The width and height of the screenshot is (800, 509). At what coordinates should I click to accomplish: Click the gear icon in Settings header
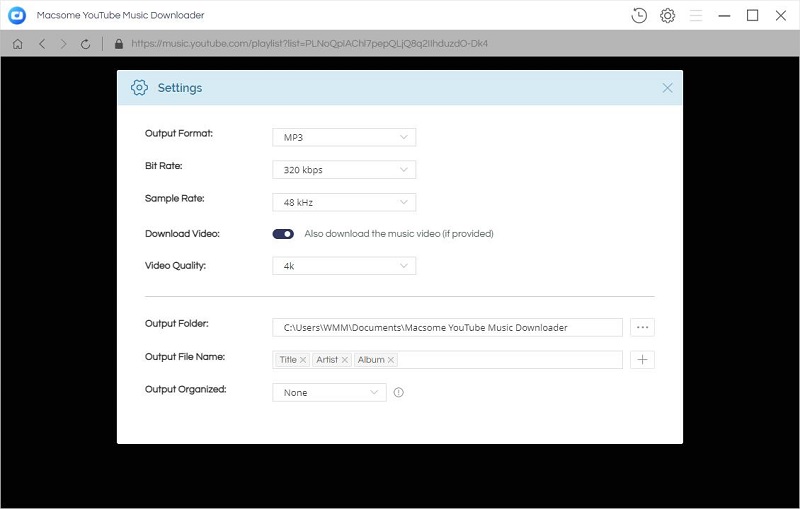[139, 88]
